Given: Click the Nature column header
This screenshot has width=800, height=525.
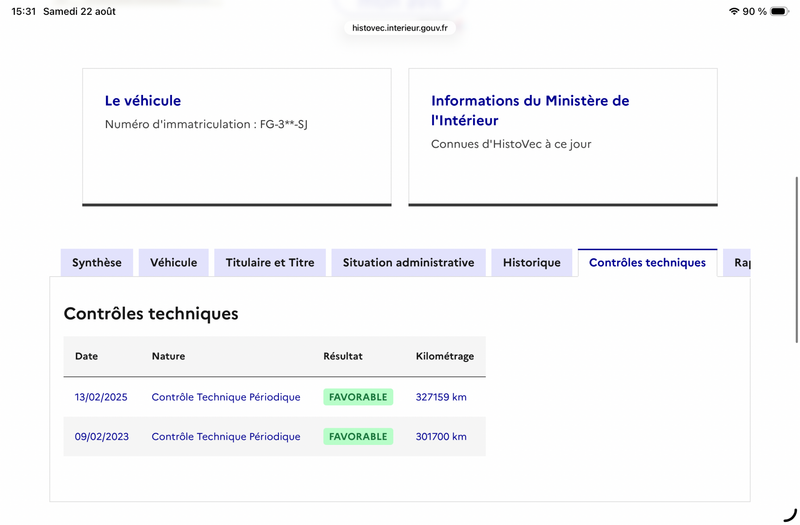Looking at the screenshot, I should (x=168, y=356).
